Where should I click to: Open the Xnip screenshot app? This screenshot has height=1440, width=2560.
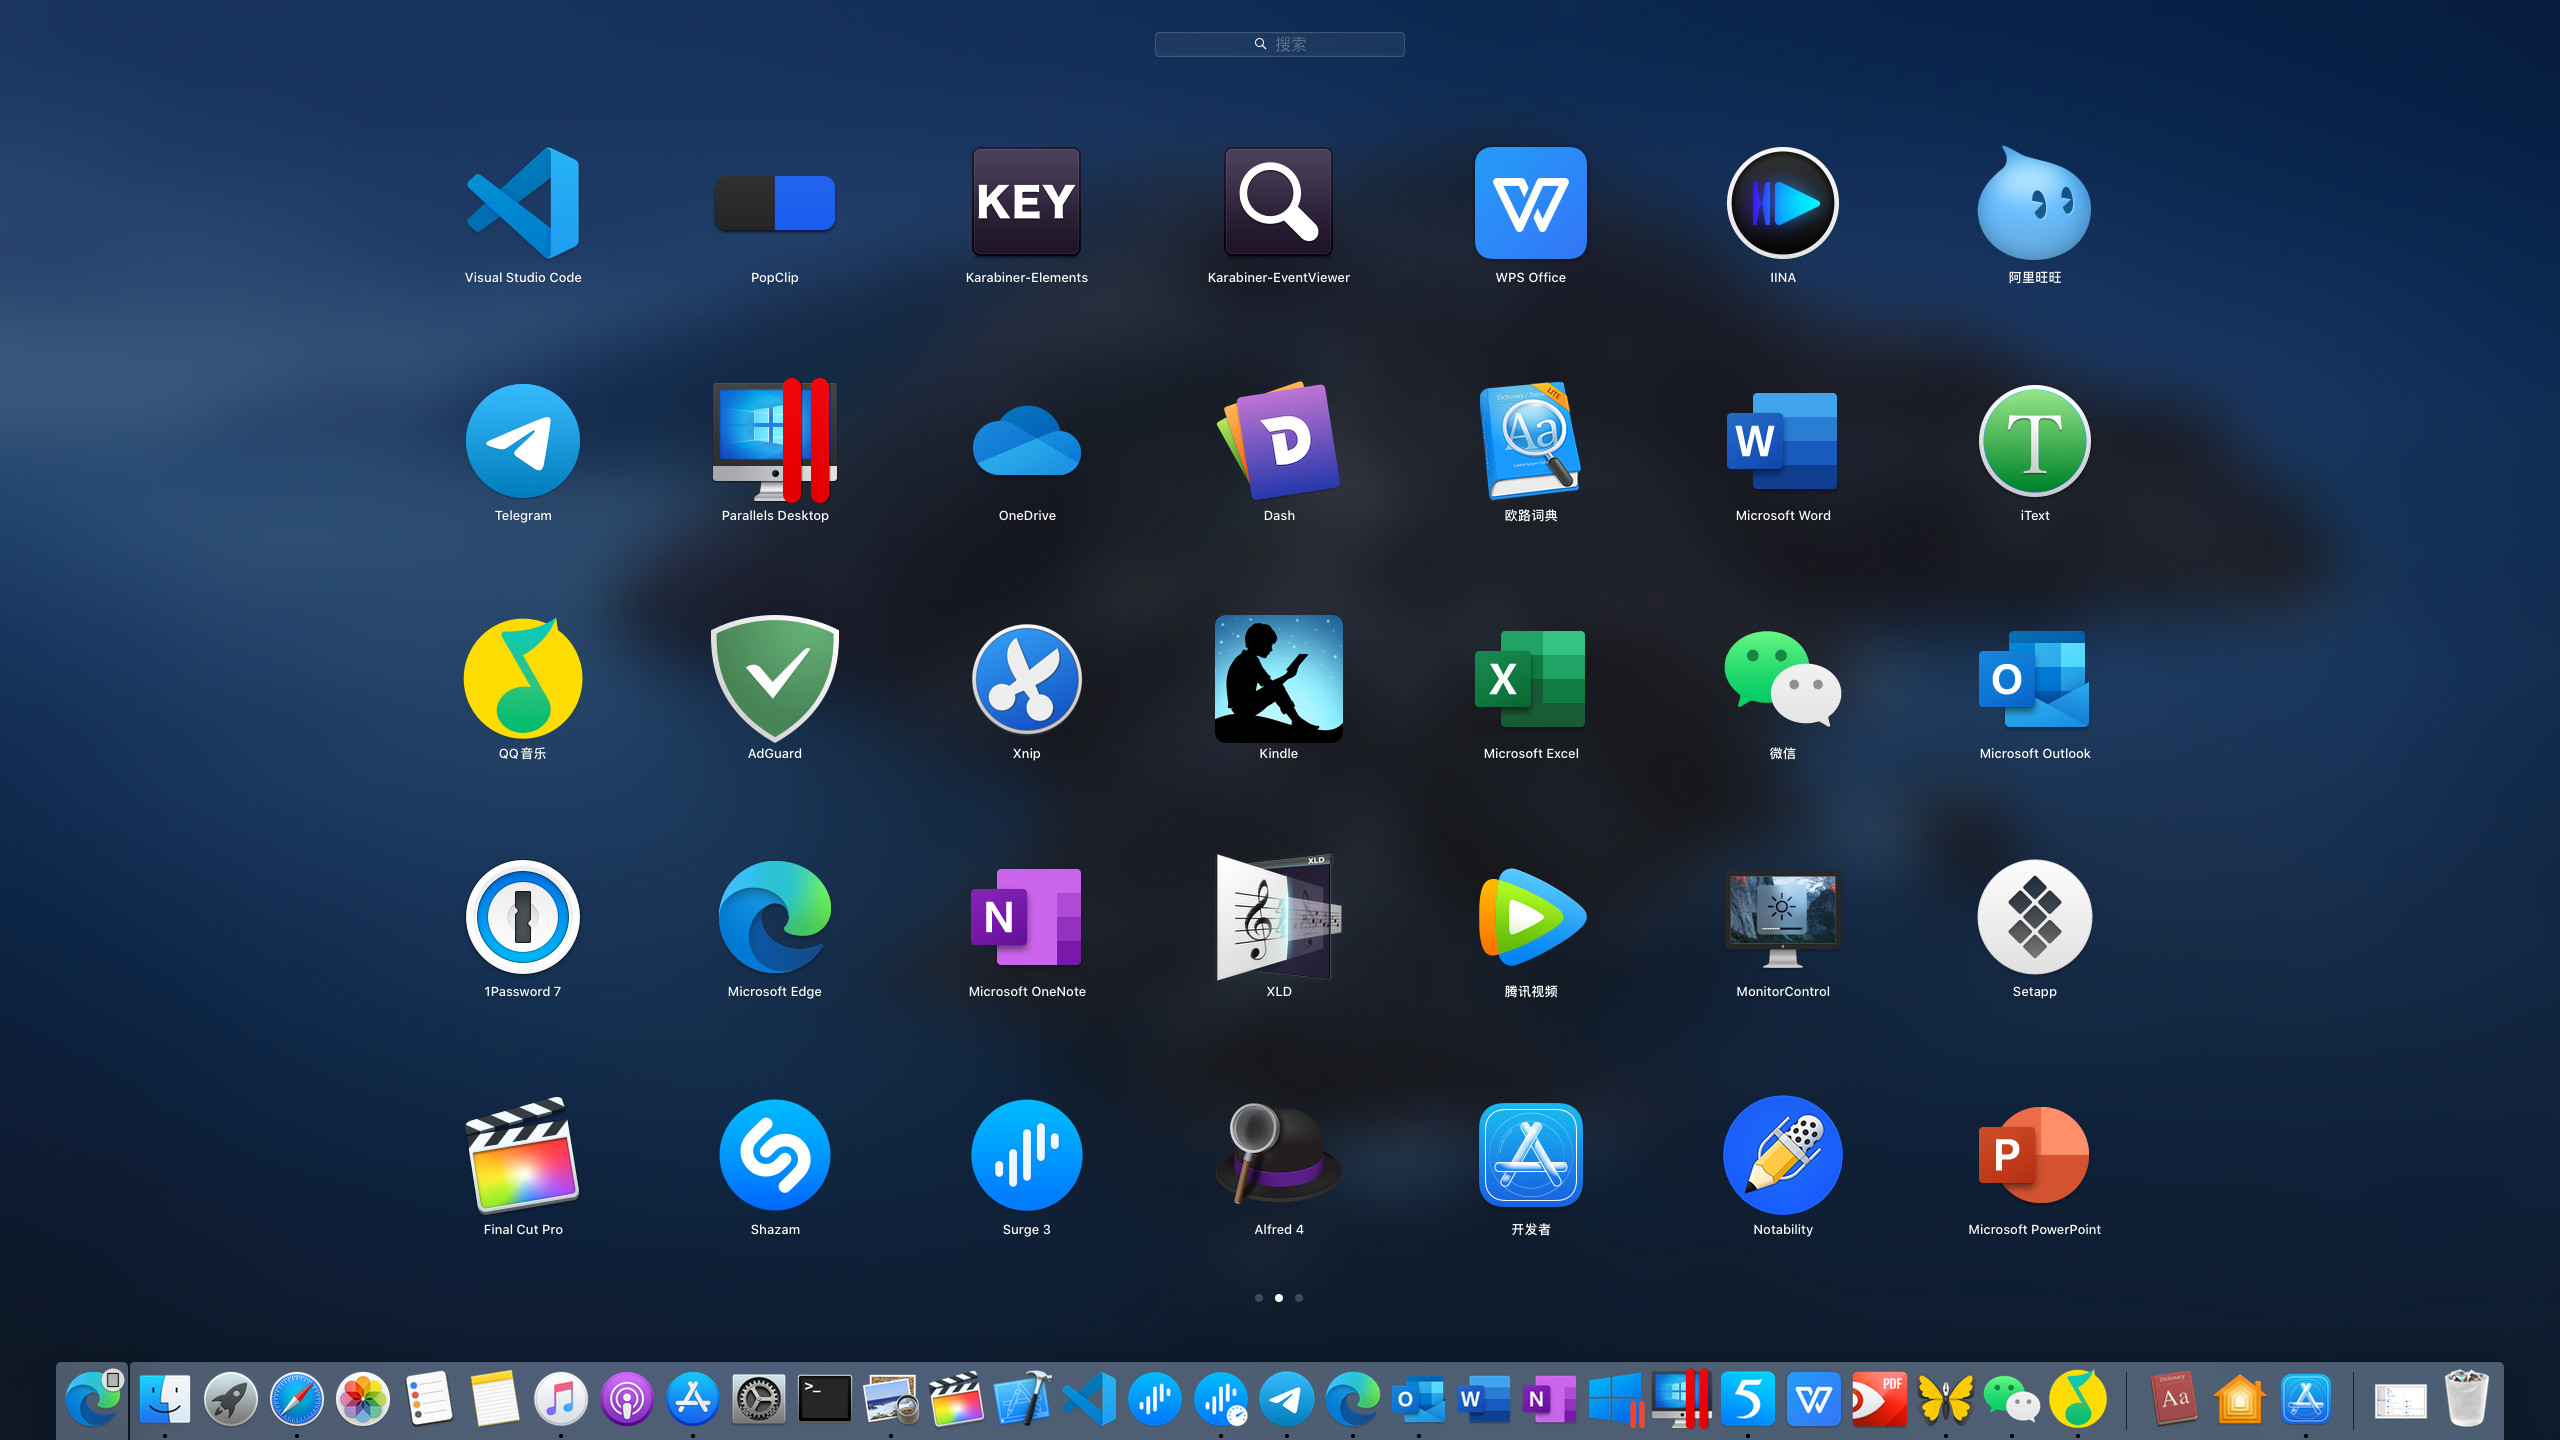click(1027, 679)
